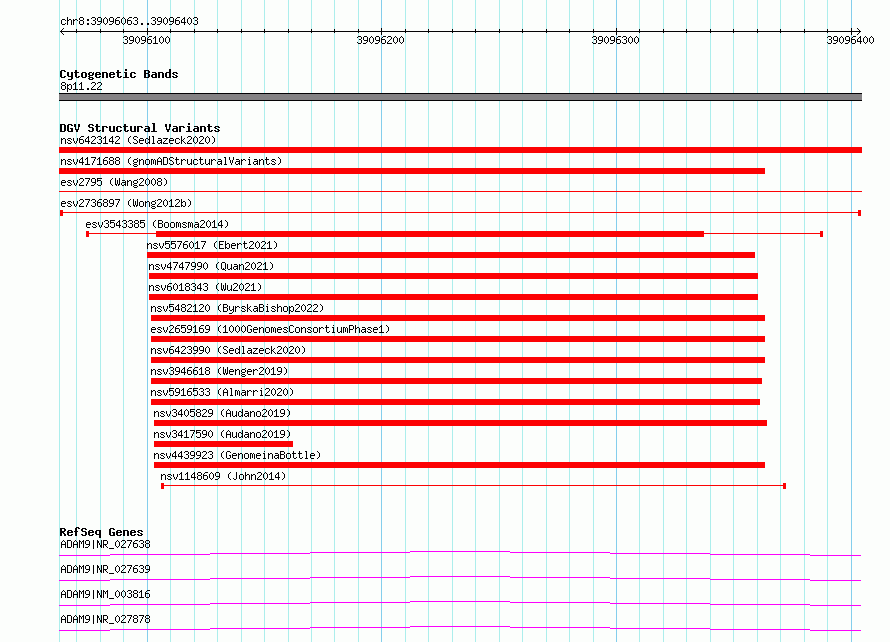Click the nsv3417590 (Audano2019) label
This screenshot has height=642, width=890.
tap(222, 434)
